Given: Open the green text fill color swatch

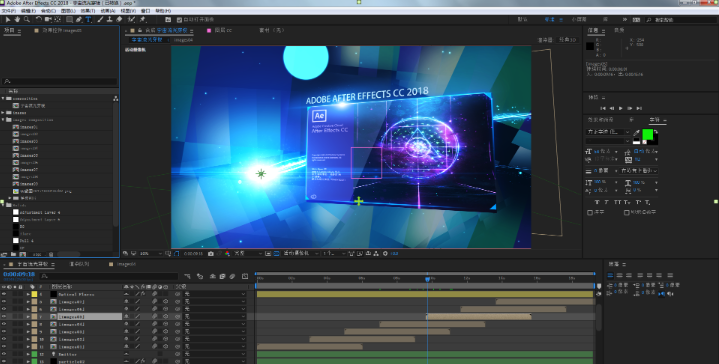Looking at the screenshot, I should tap(647, 134).
